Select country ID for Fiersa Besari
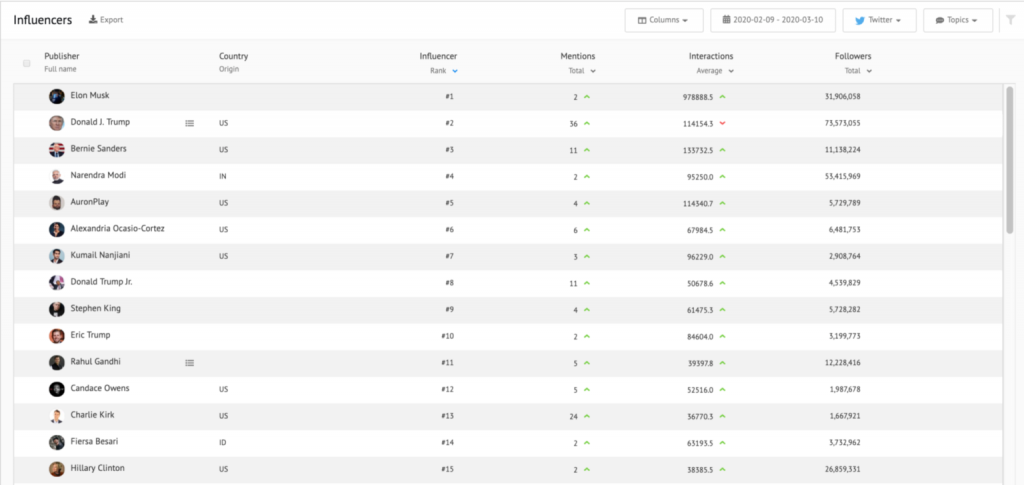The height and width of the screenshot is (485, 1024). (223, 443)
